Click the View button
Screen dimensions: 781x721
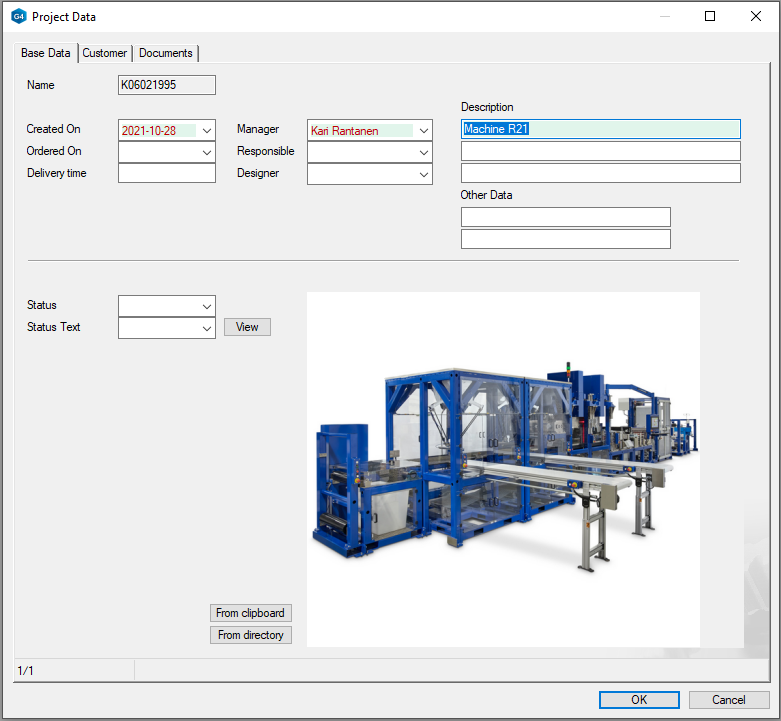(x=247, y=327)
